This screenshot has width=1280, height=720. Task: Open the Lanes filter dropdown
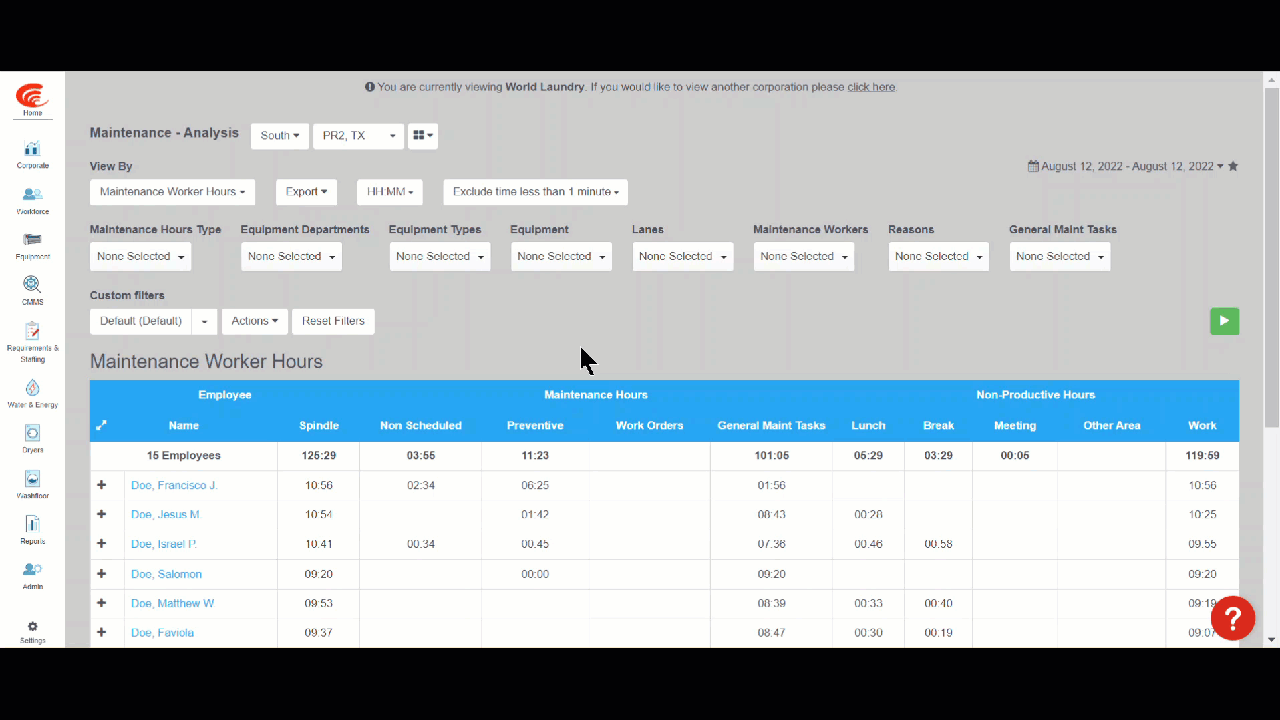(x=683, y=257)
